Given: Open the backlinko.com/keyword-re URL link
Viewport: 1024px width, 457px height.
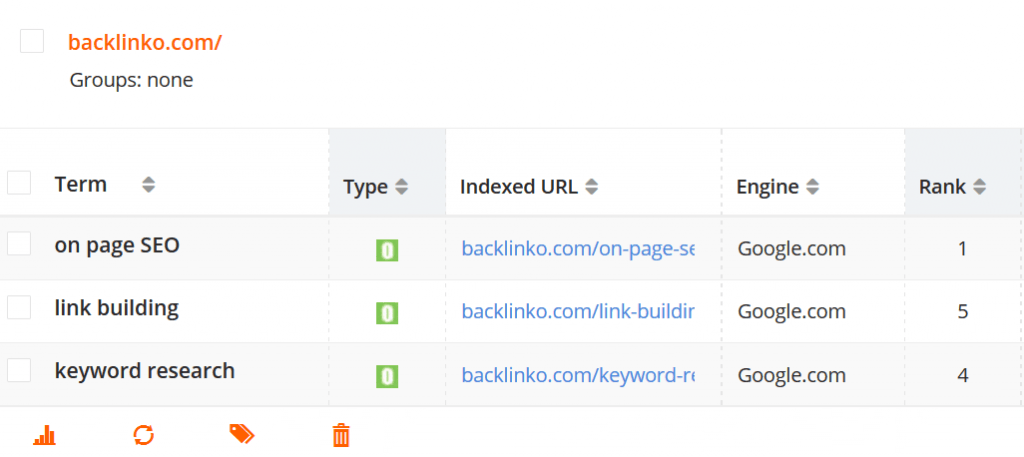Looking at the screenshot, I should tap(578, 375).
